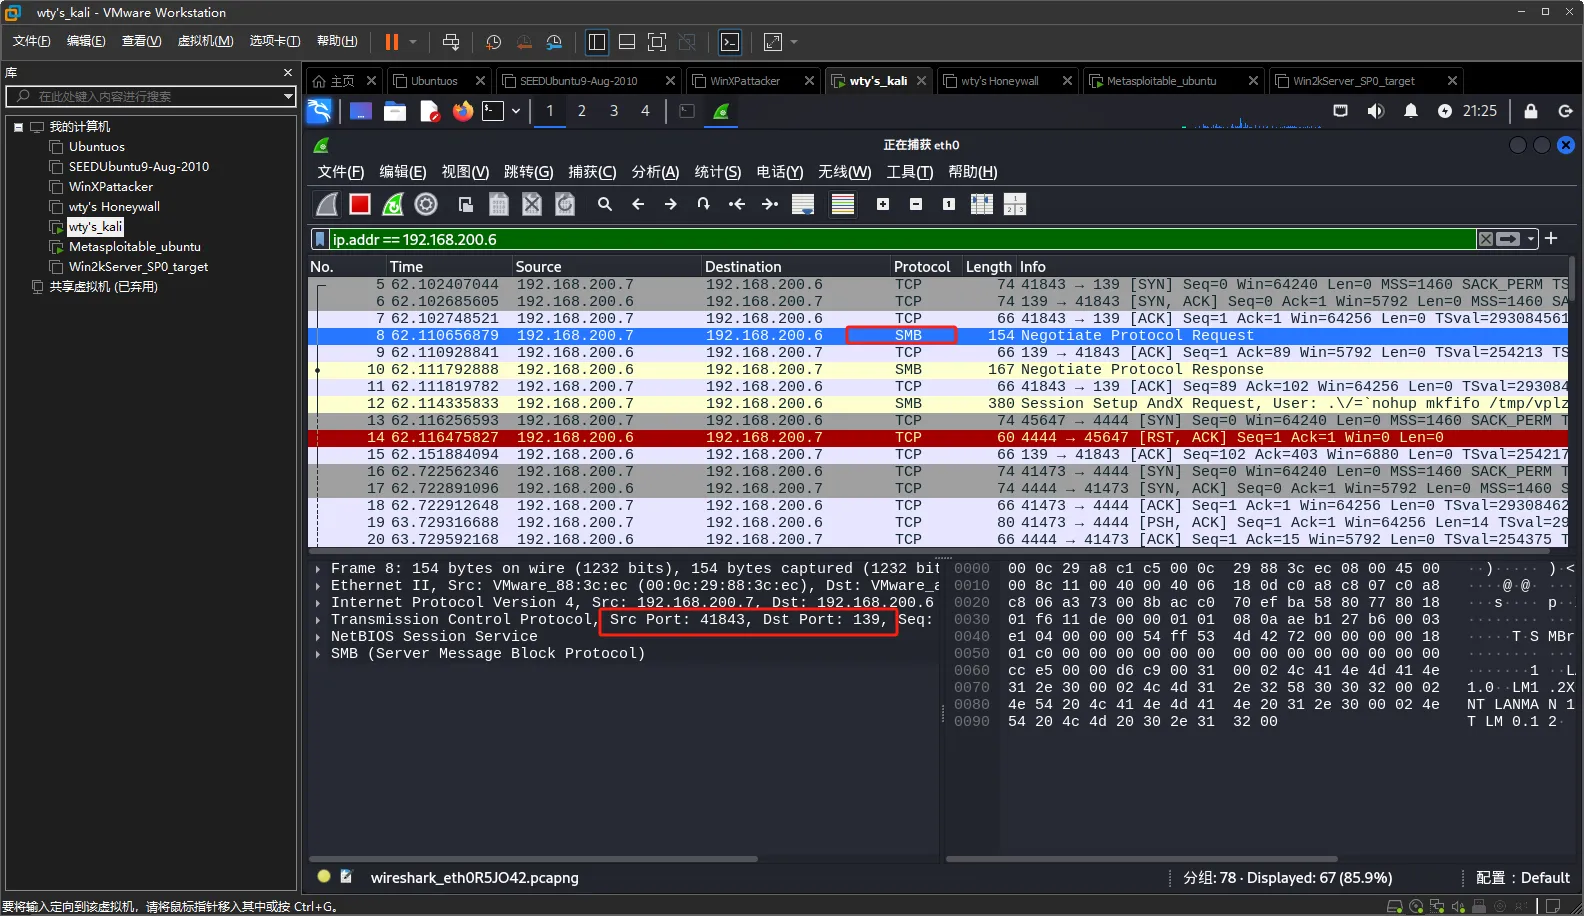Launch Firefox from Kali panel
Viewport: 1584px width, 916px height.
click(x=462, y=111)
